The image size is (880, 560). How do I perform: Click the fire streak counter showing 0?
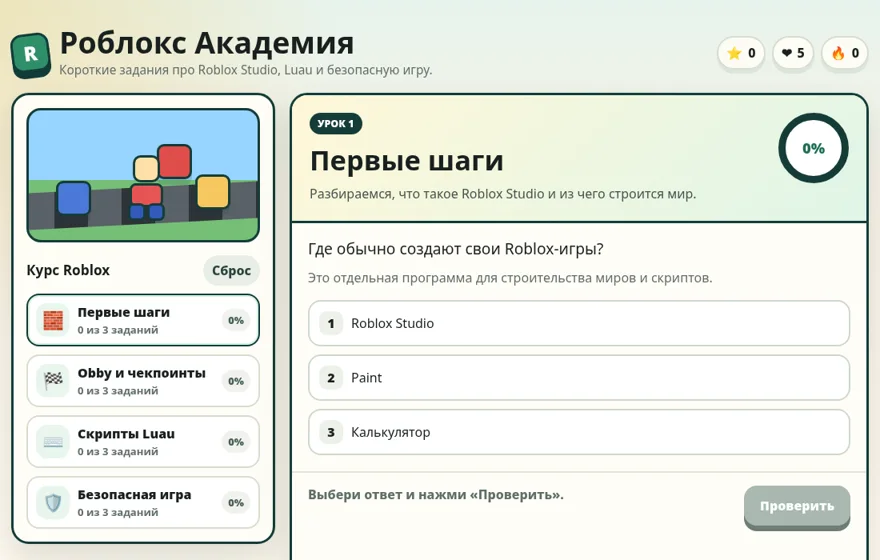tap(845, 53)
